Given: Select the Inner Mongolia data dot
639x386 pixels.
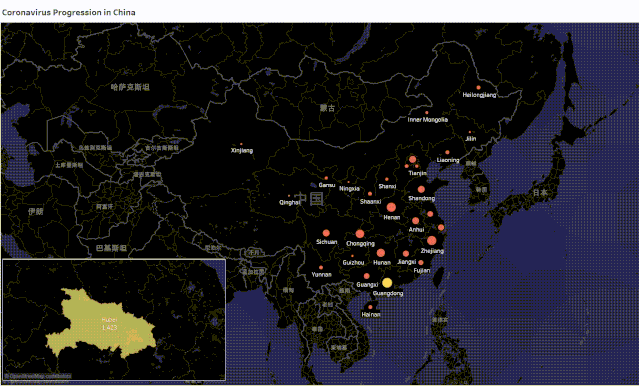Looking at the screenshot, I should (x=427, y=112).
